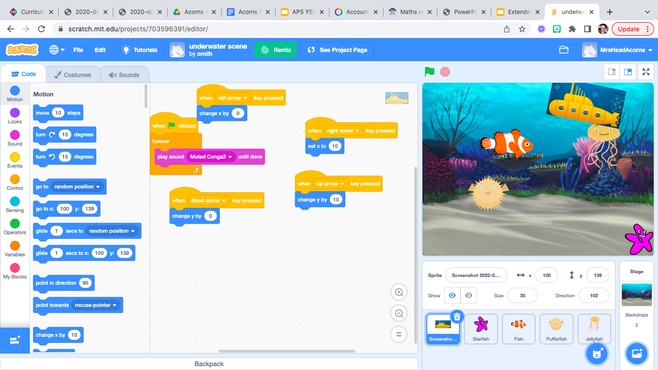Zoom out of the code workspace
658x370 pixels.
click(x=399, y=313)
